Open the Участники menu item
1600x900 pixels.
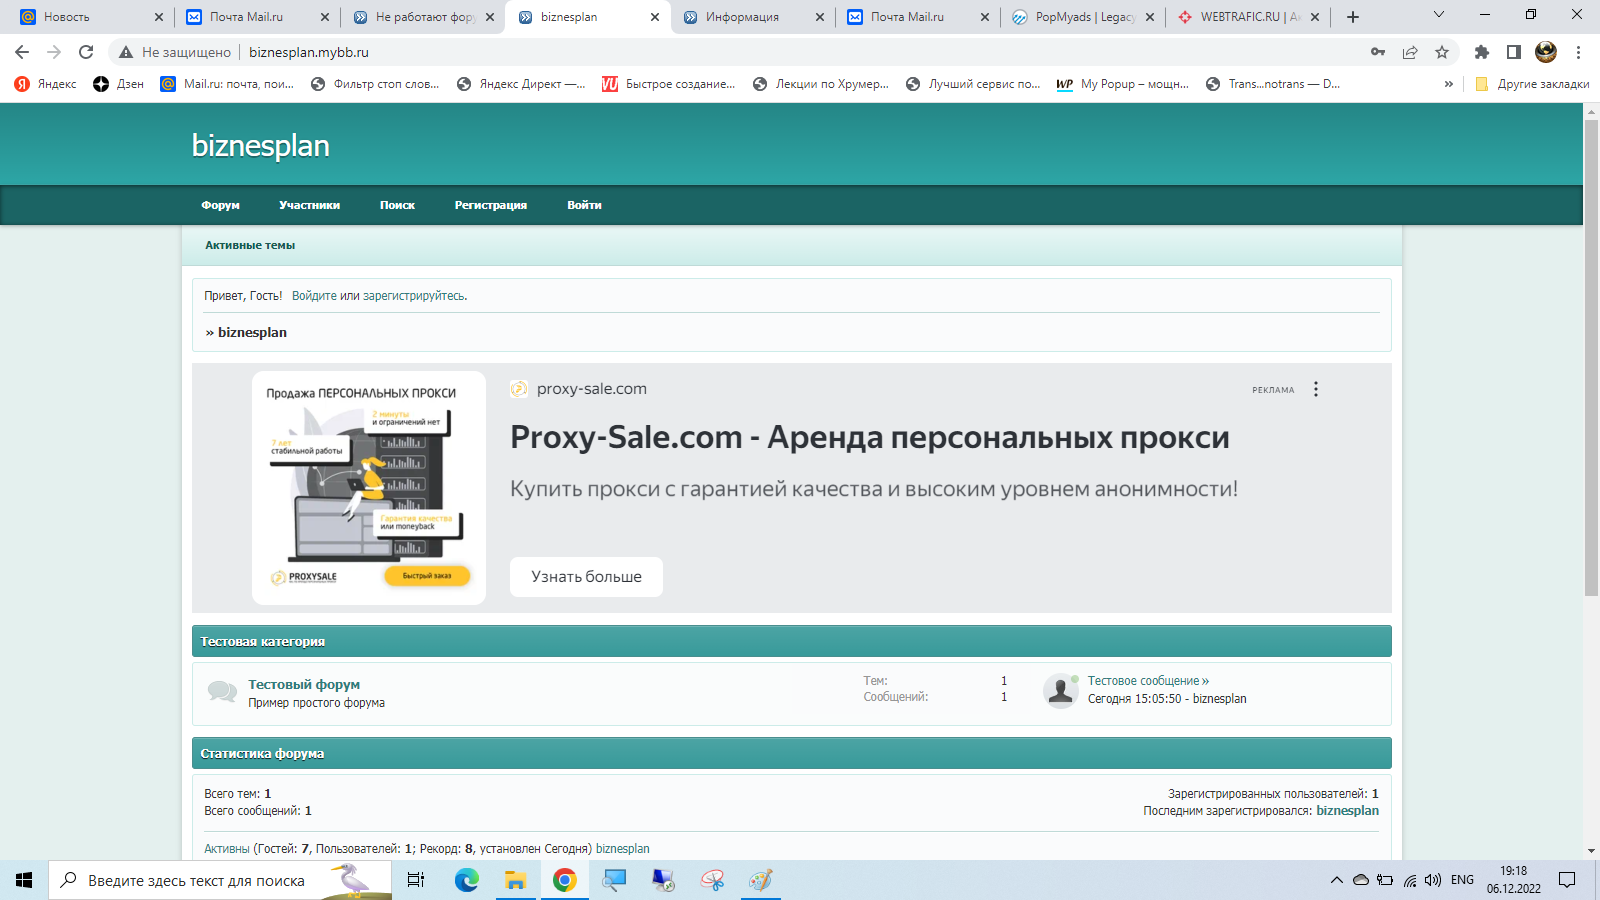click(309, 205)
